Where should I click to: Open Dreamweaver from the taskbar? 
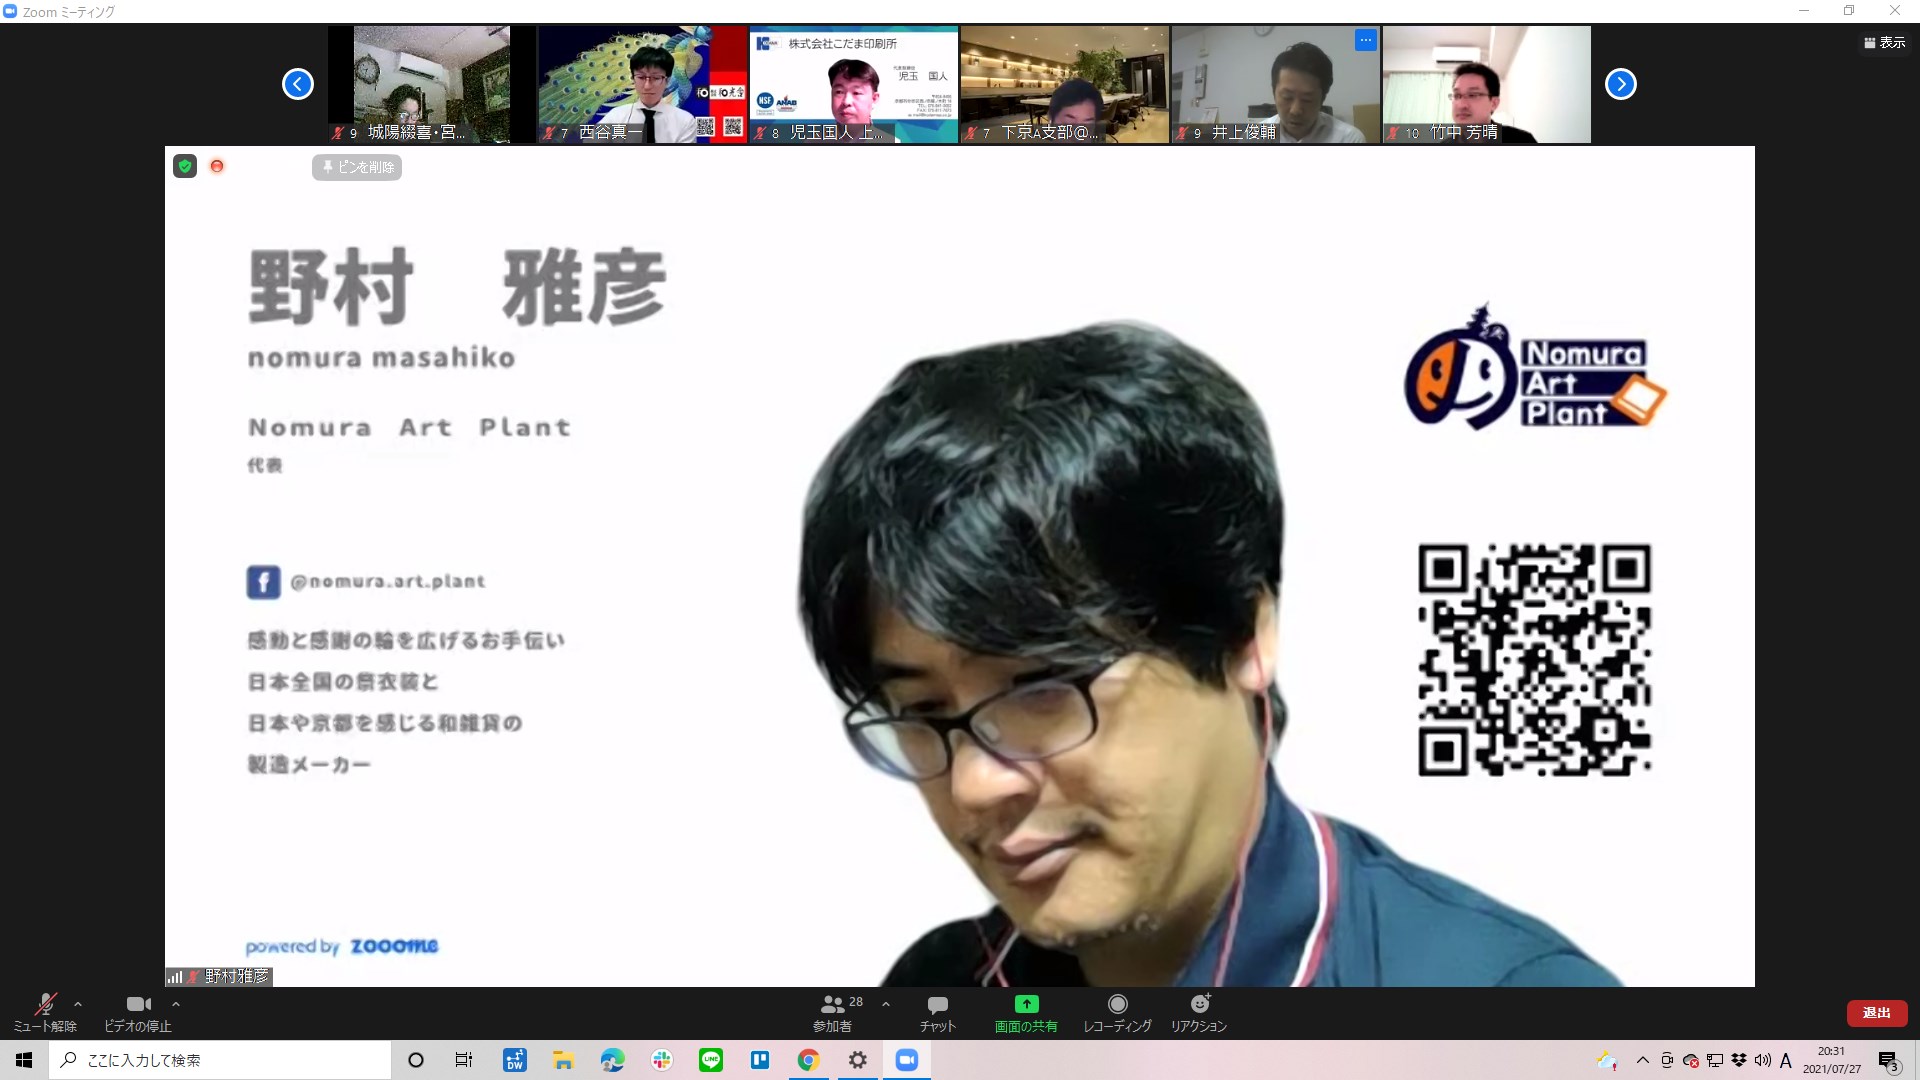point(515,1060)
